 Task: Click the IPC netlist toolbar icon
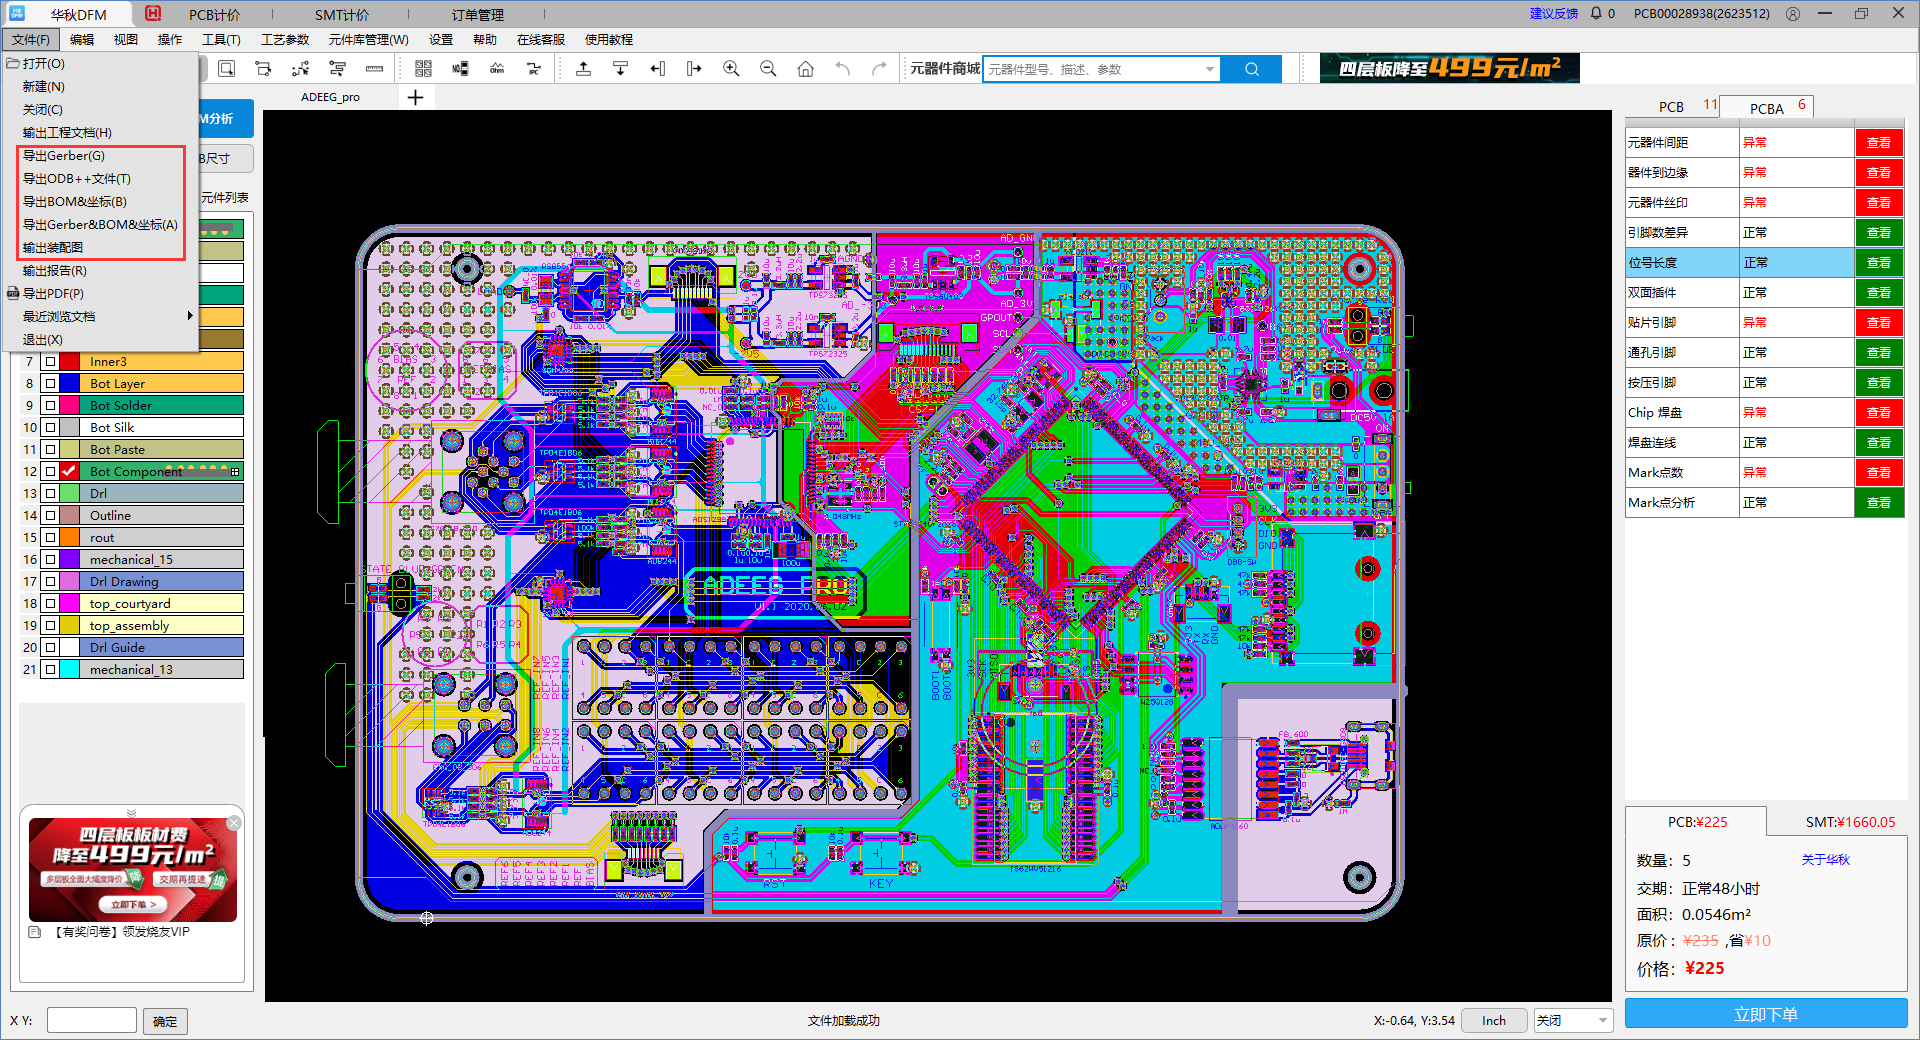[x=534, y=69]
